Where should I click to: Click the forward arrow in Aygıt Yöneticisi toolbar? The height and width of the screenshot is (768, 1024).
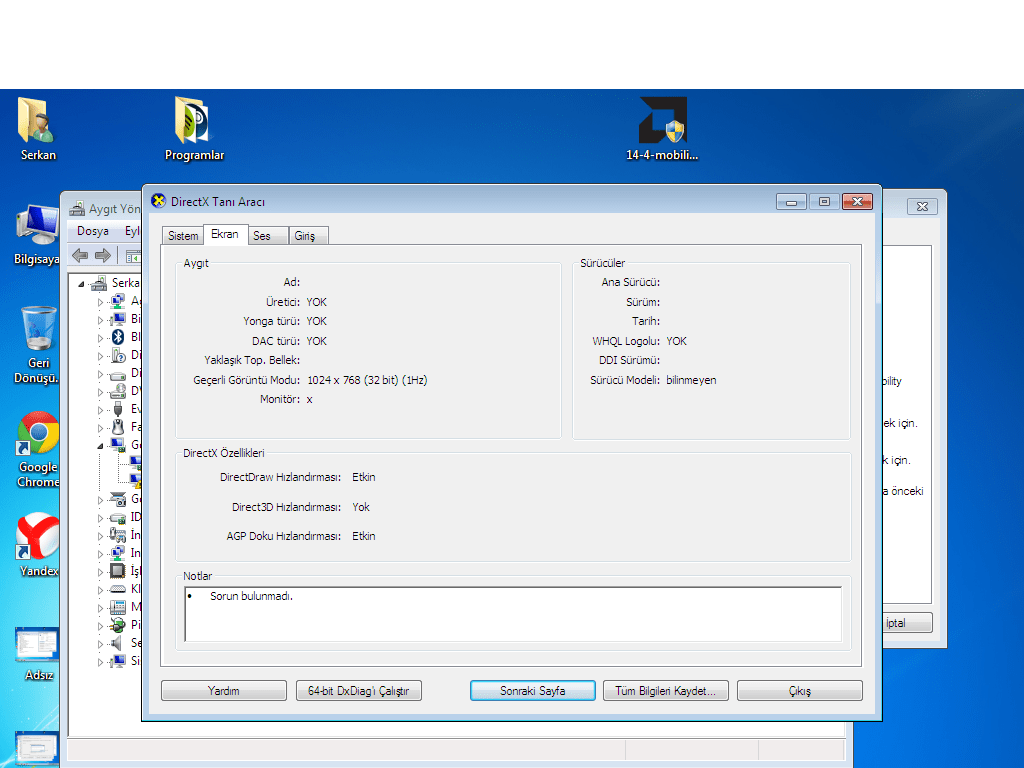pyautogui.click(x=103, y=255)
